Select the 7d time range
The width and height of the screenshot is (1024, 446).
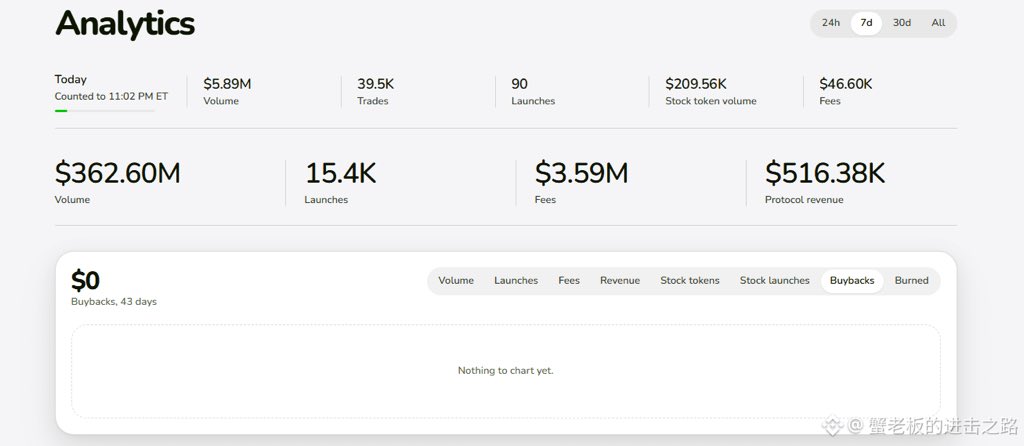tap(866, 23)
